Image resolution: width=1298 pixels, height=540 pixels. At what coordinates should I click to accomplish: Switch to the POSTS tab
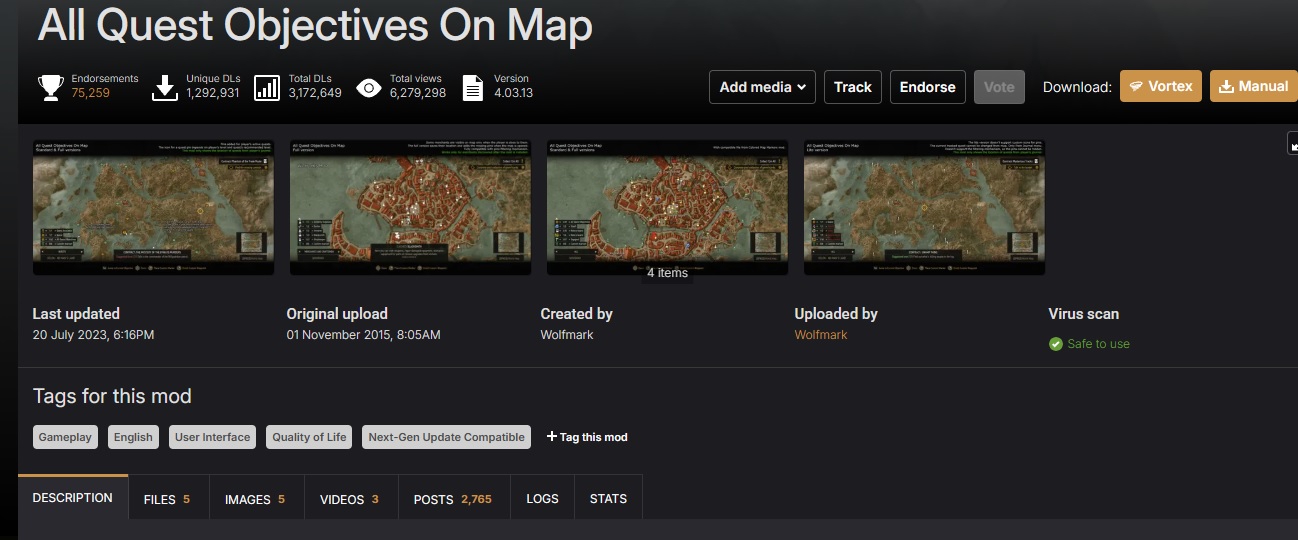pyautogui.click(x=453, y=499)
